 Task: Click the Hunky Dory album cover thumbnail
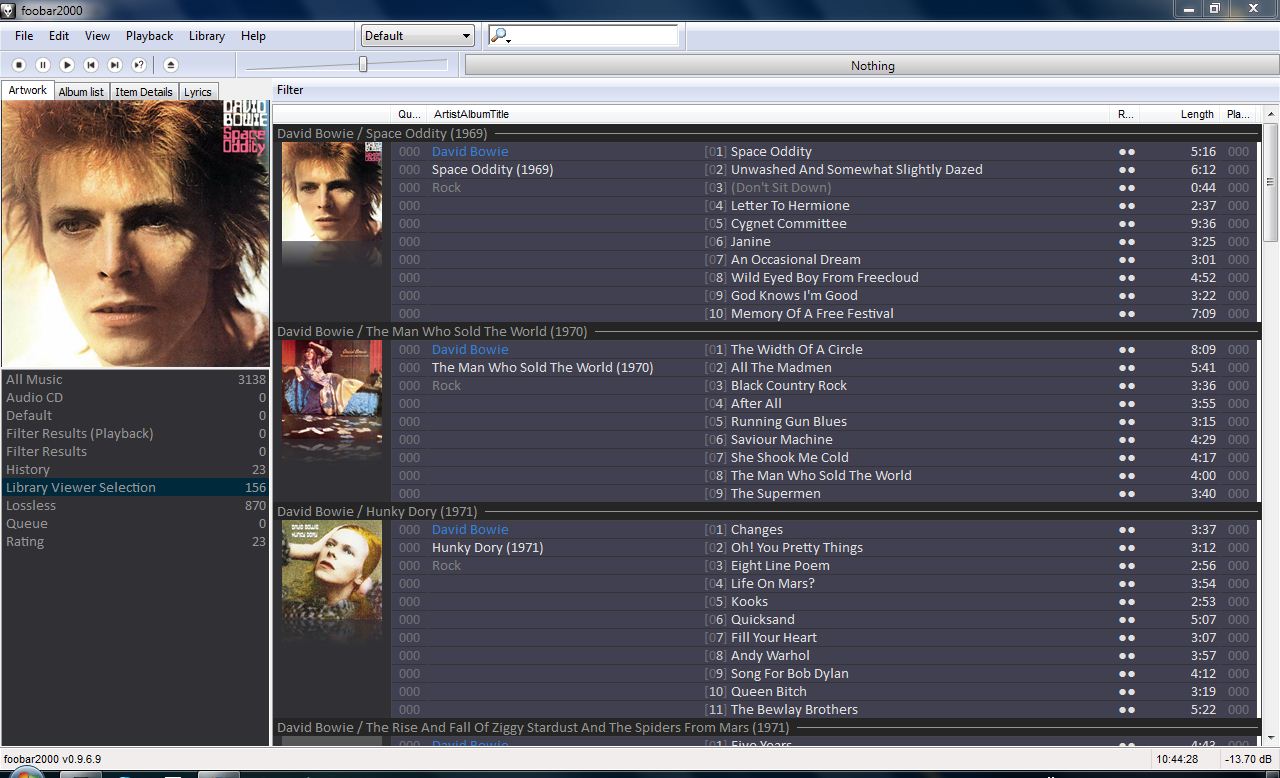(332, 570)
